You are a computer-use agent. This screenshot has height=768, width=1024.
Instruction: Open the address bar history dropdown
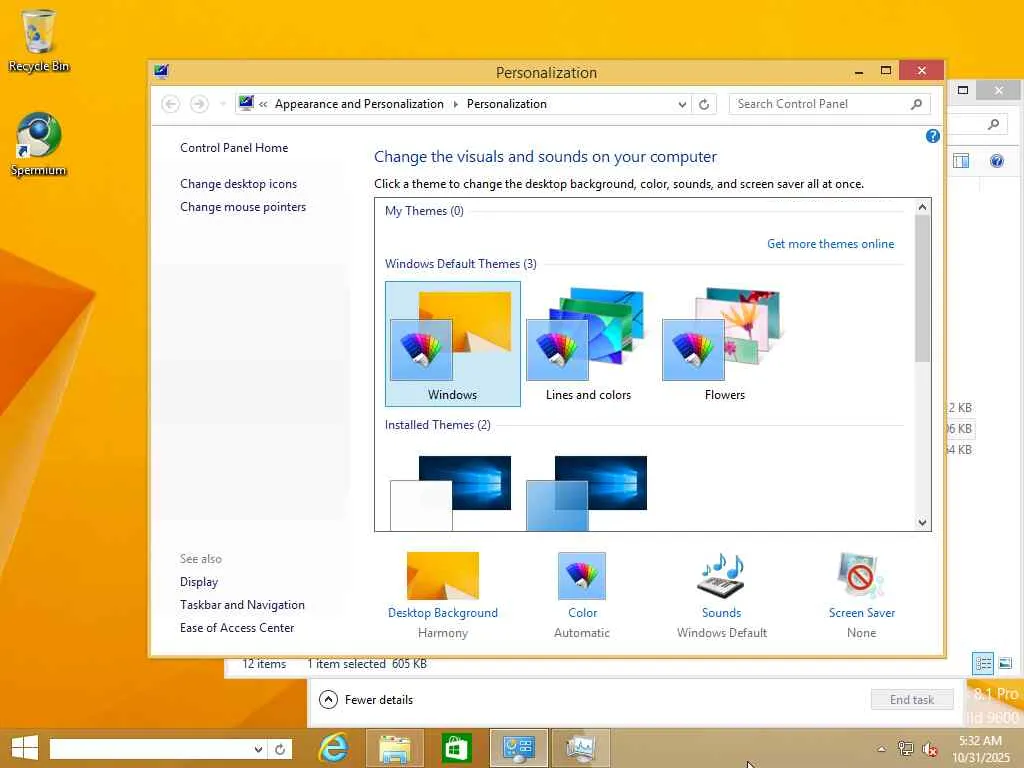point(682,104)
